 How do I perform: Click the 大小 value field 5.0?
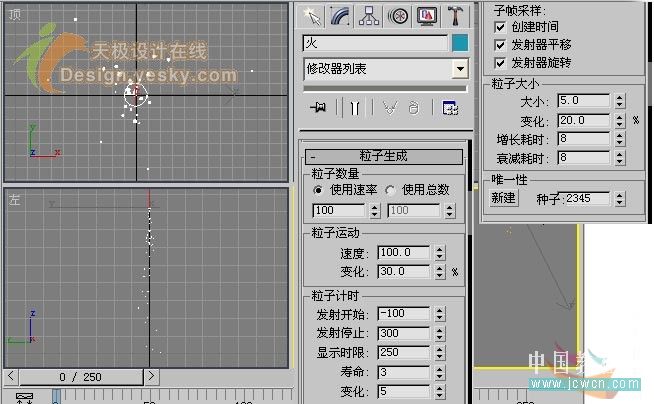coord(584,101)
